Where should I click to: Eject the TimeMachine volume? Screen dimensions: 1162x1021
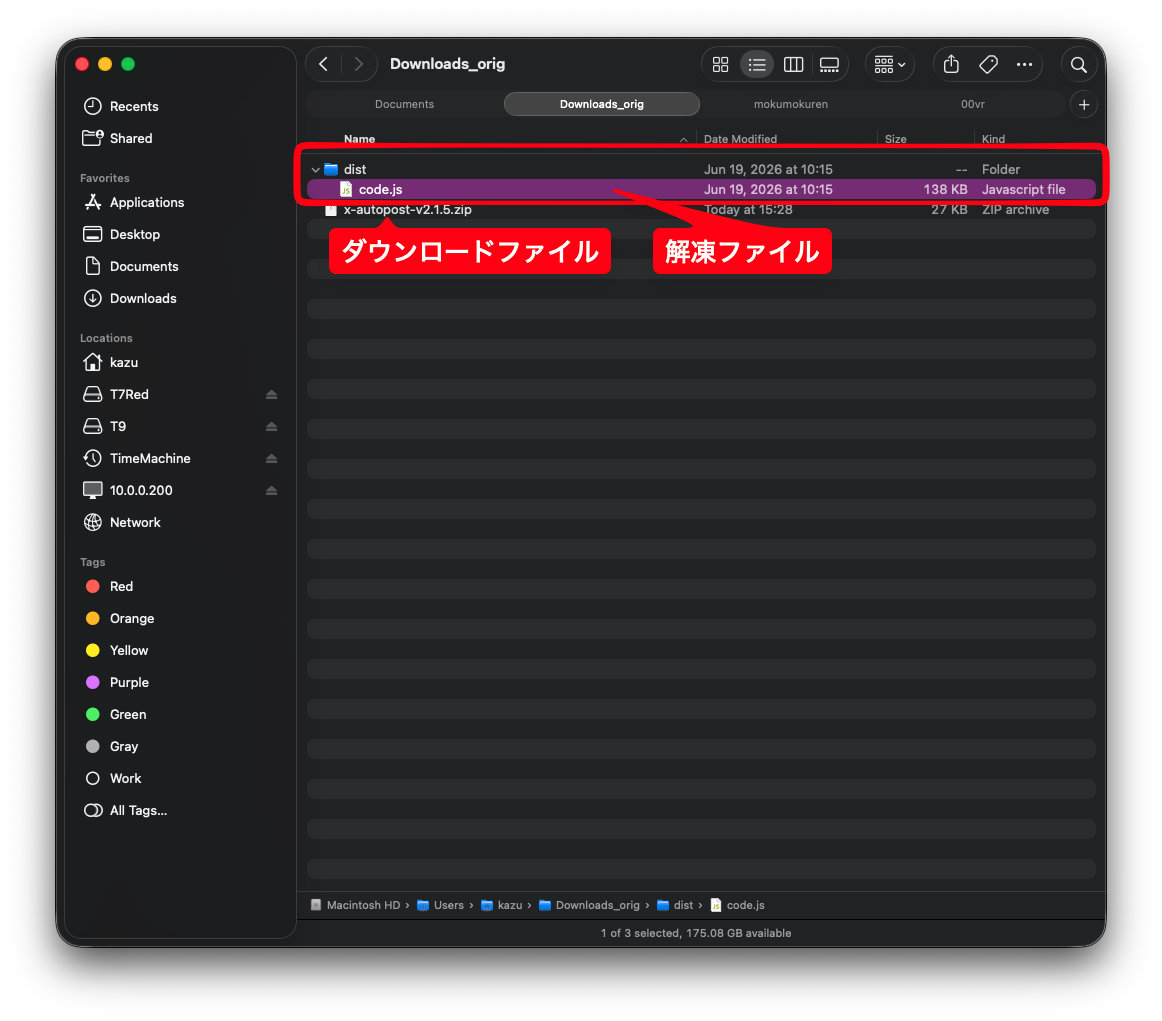[271, 459]
